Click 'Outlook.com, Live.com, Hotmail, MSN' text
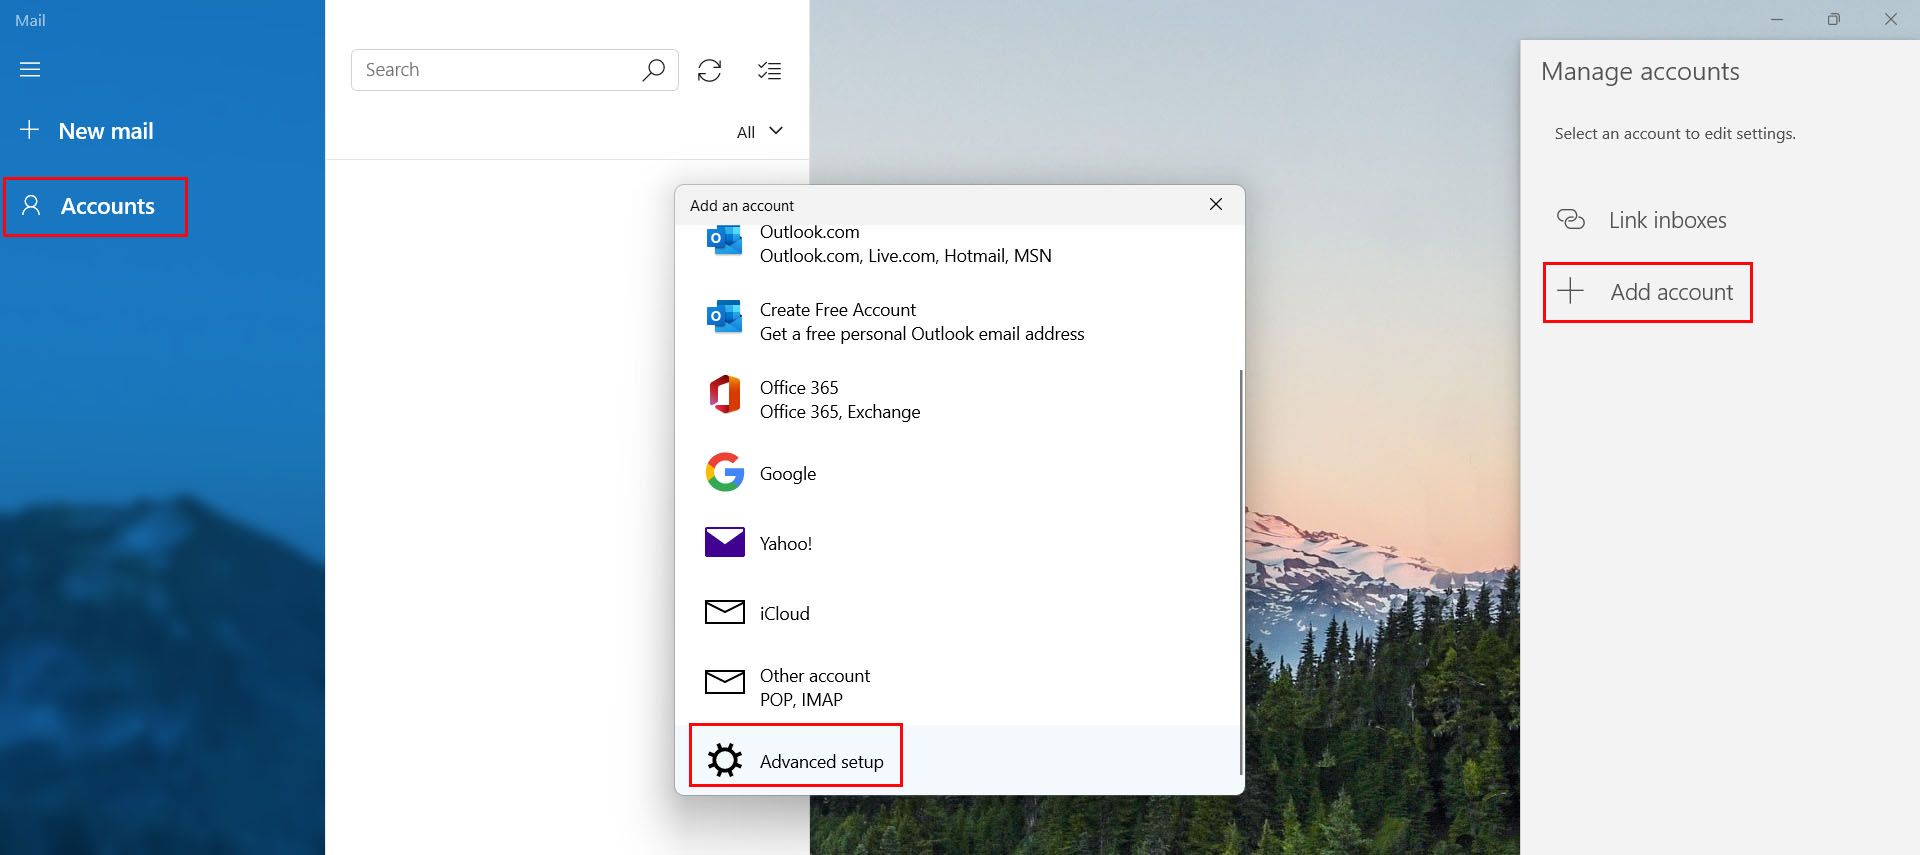Screen dimensions: 1920x855 [x=906, y=256]
